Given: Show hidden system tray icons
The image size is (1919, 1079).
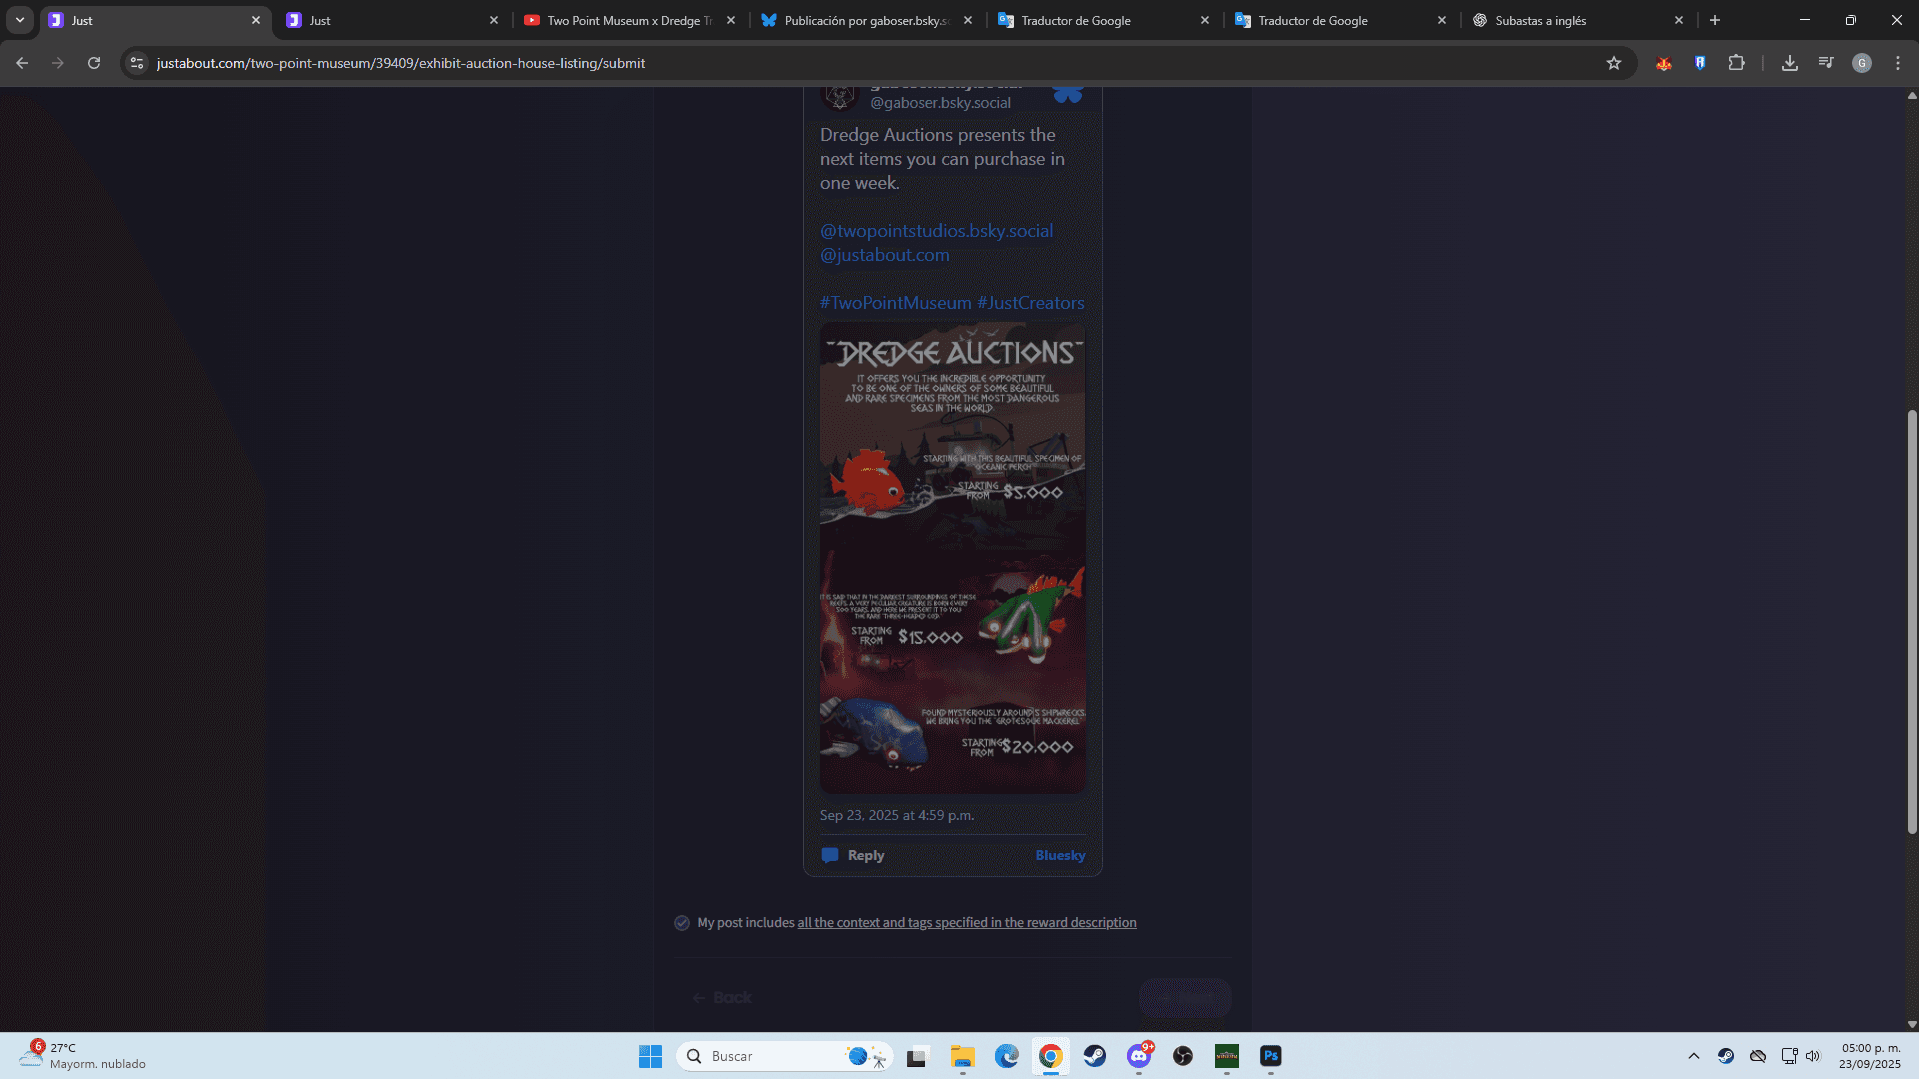Looking at the screenshot, I should [x=1693, y=1056].
